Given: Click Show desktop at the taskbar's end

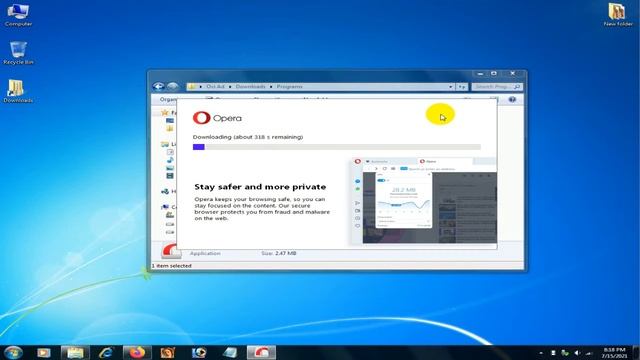Looking at the screenshot, I should 636,353.
